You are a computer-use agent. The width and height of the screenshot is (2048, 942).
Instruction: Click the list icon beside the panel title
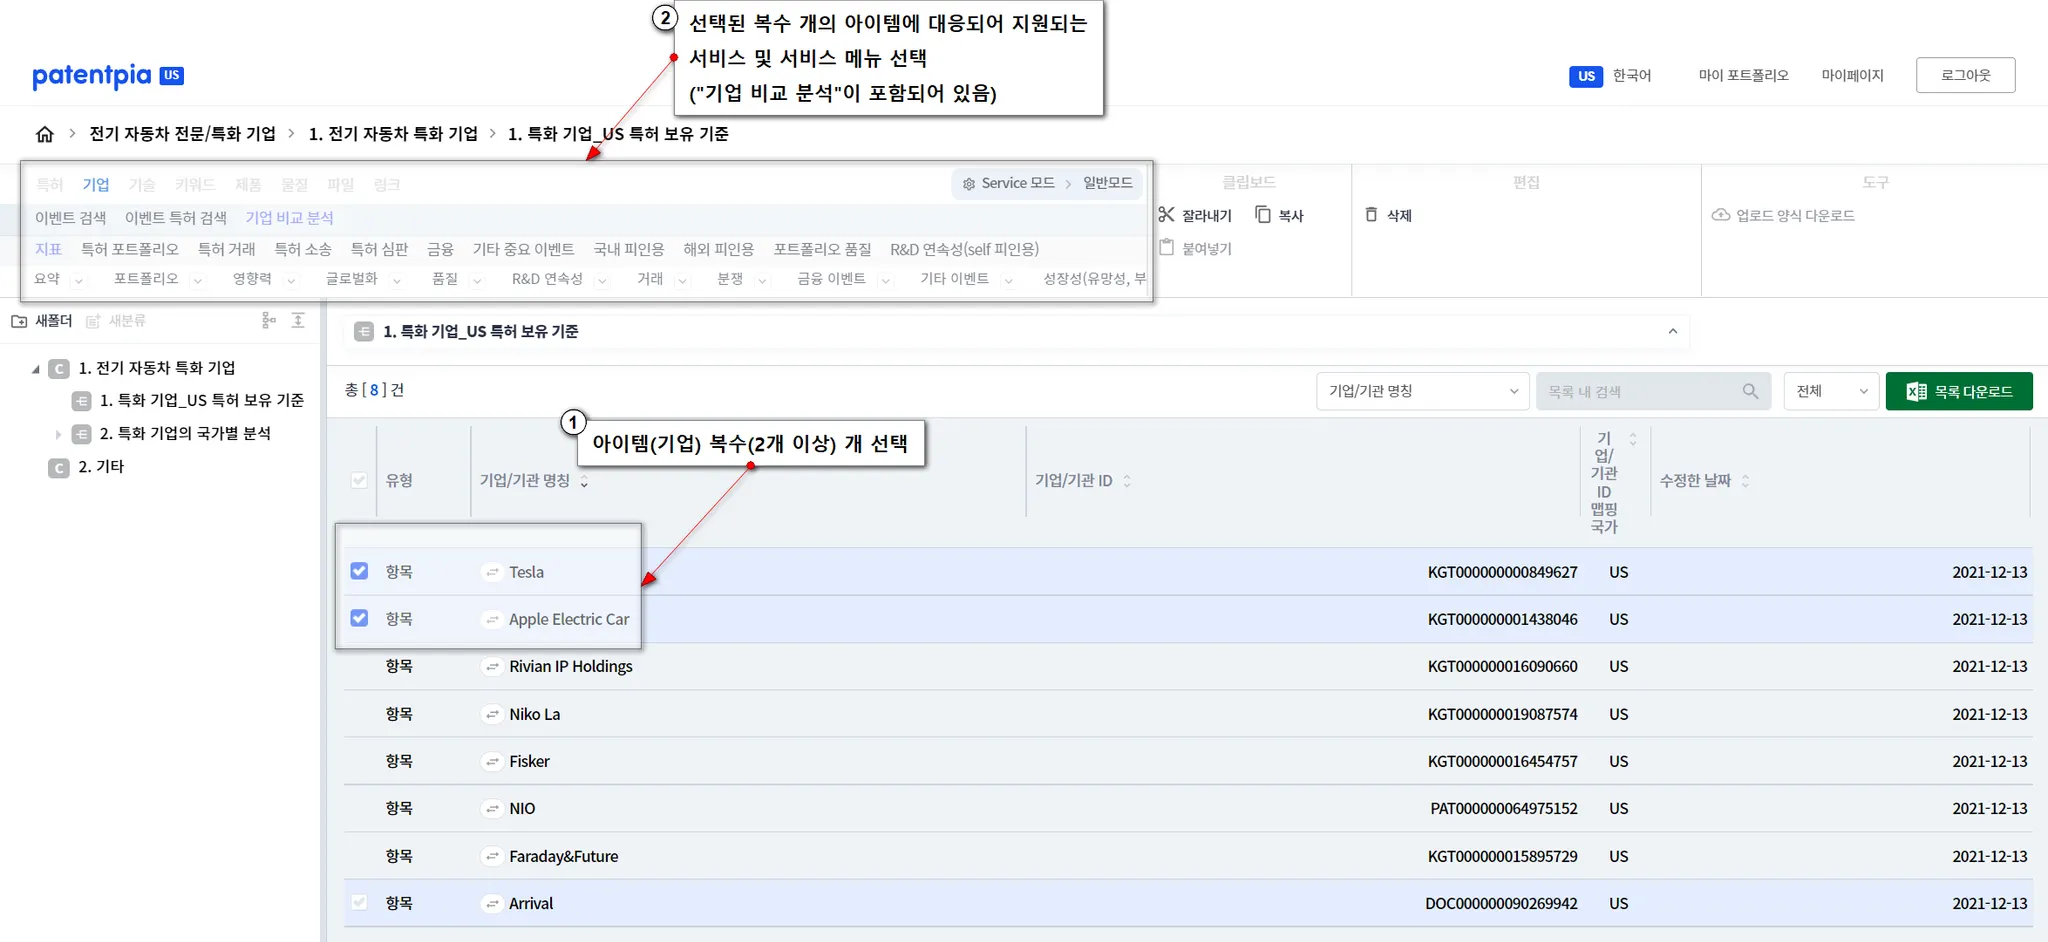[x=364, y=331]
